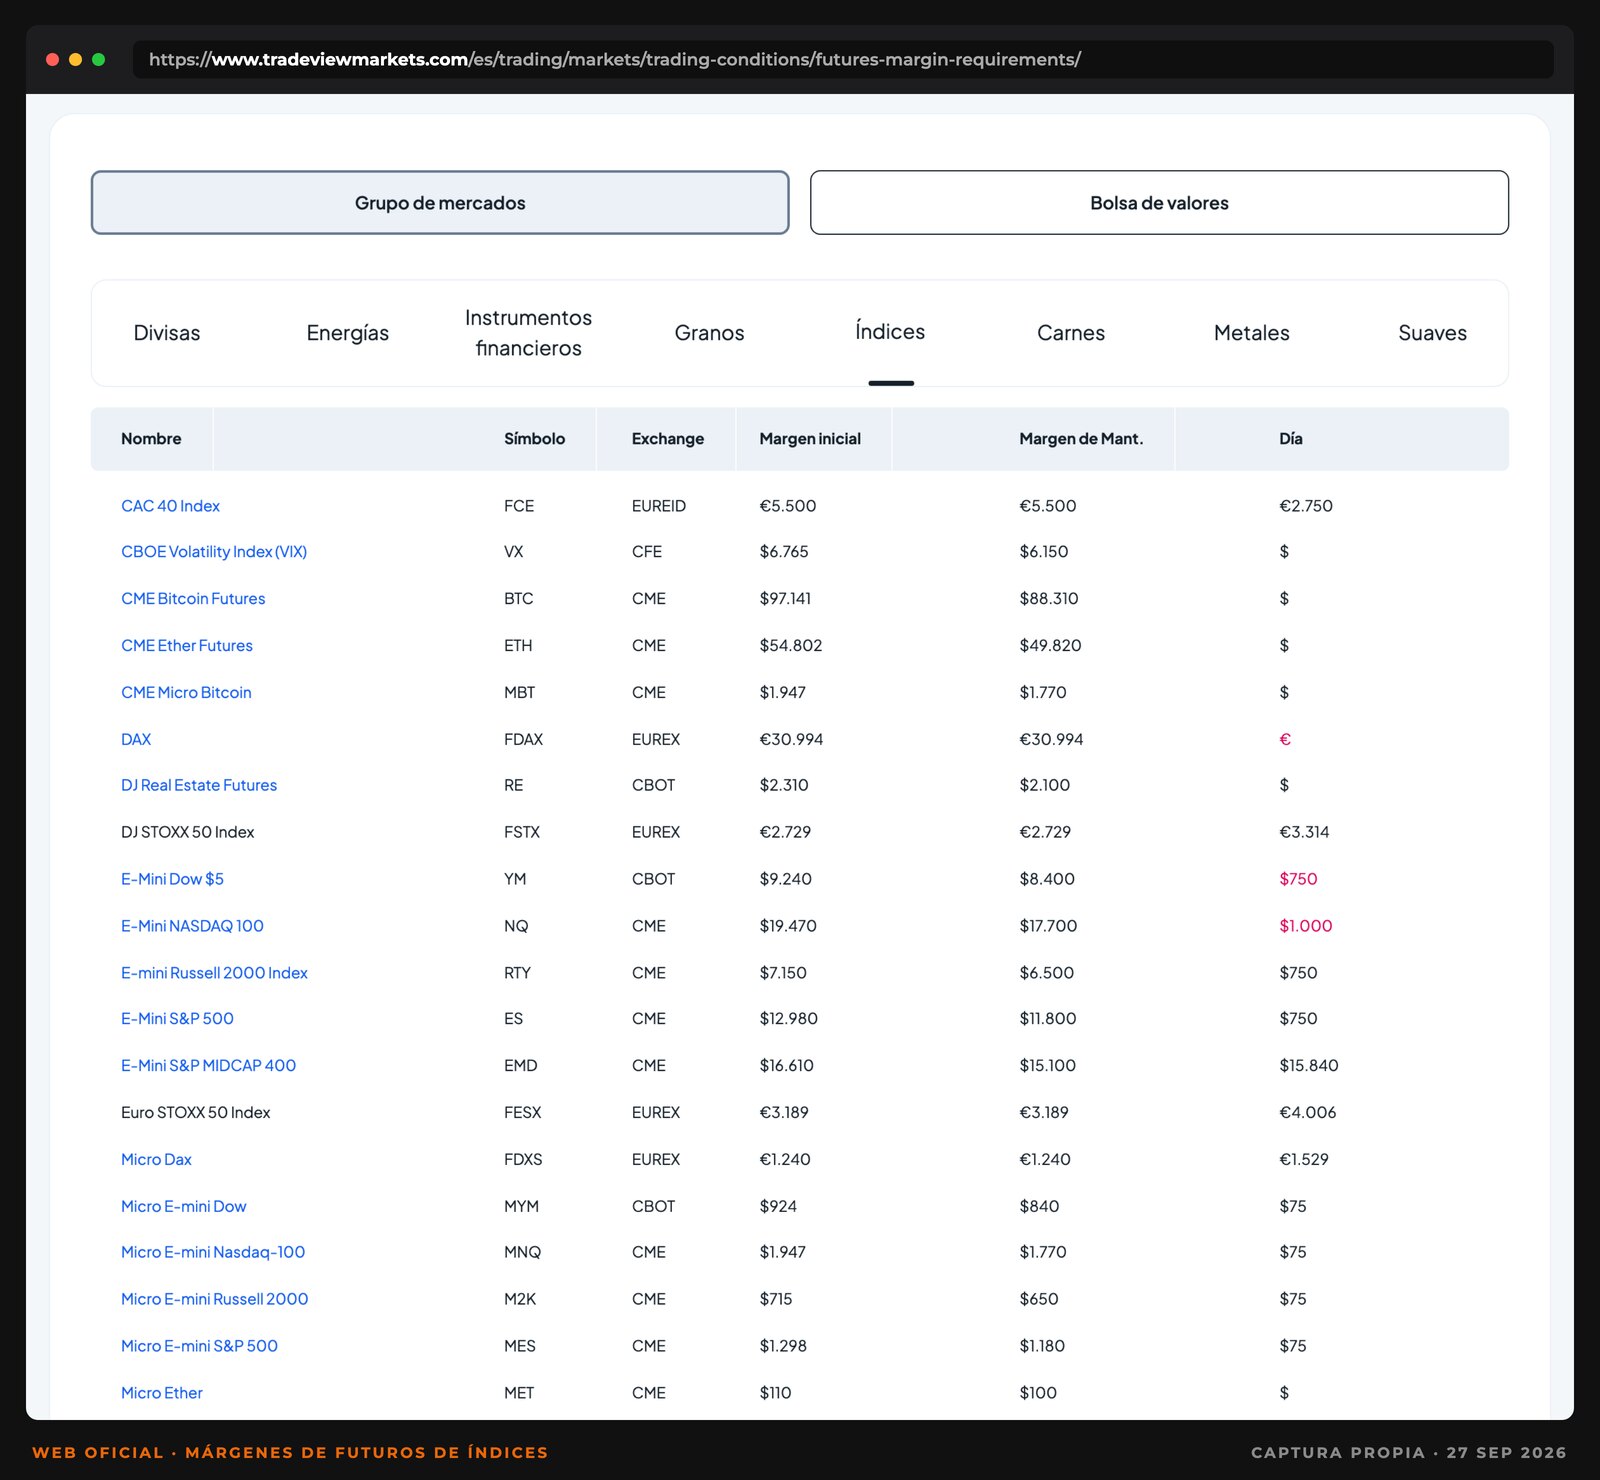This screenshot has width=1600, height=1480.
Task: Open the CME Ether Futures link
Action: click(x=187, y=646)
